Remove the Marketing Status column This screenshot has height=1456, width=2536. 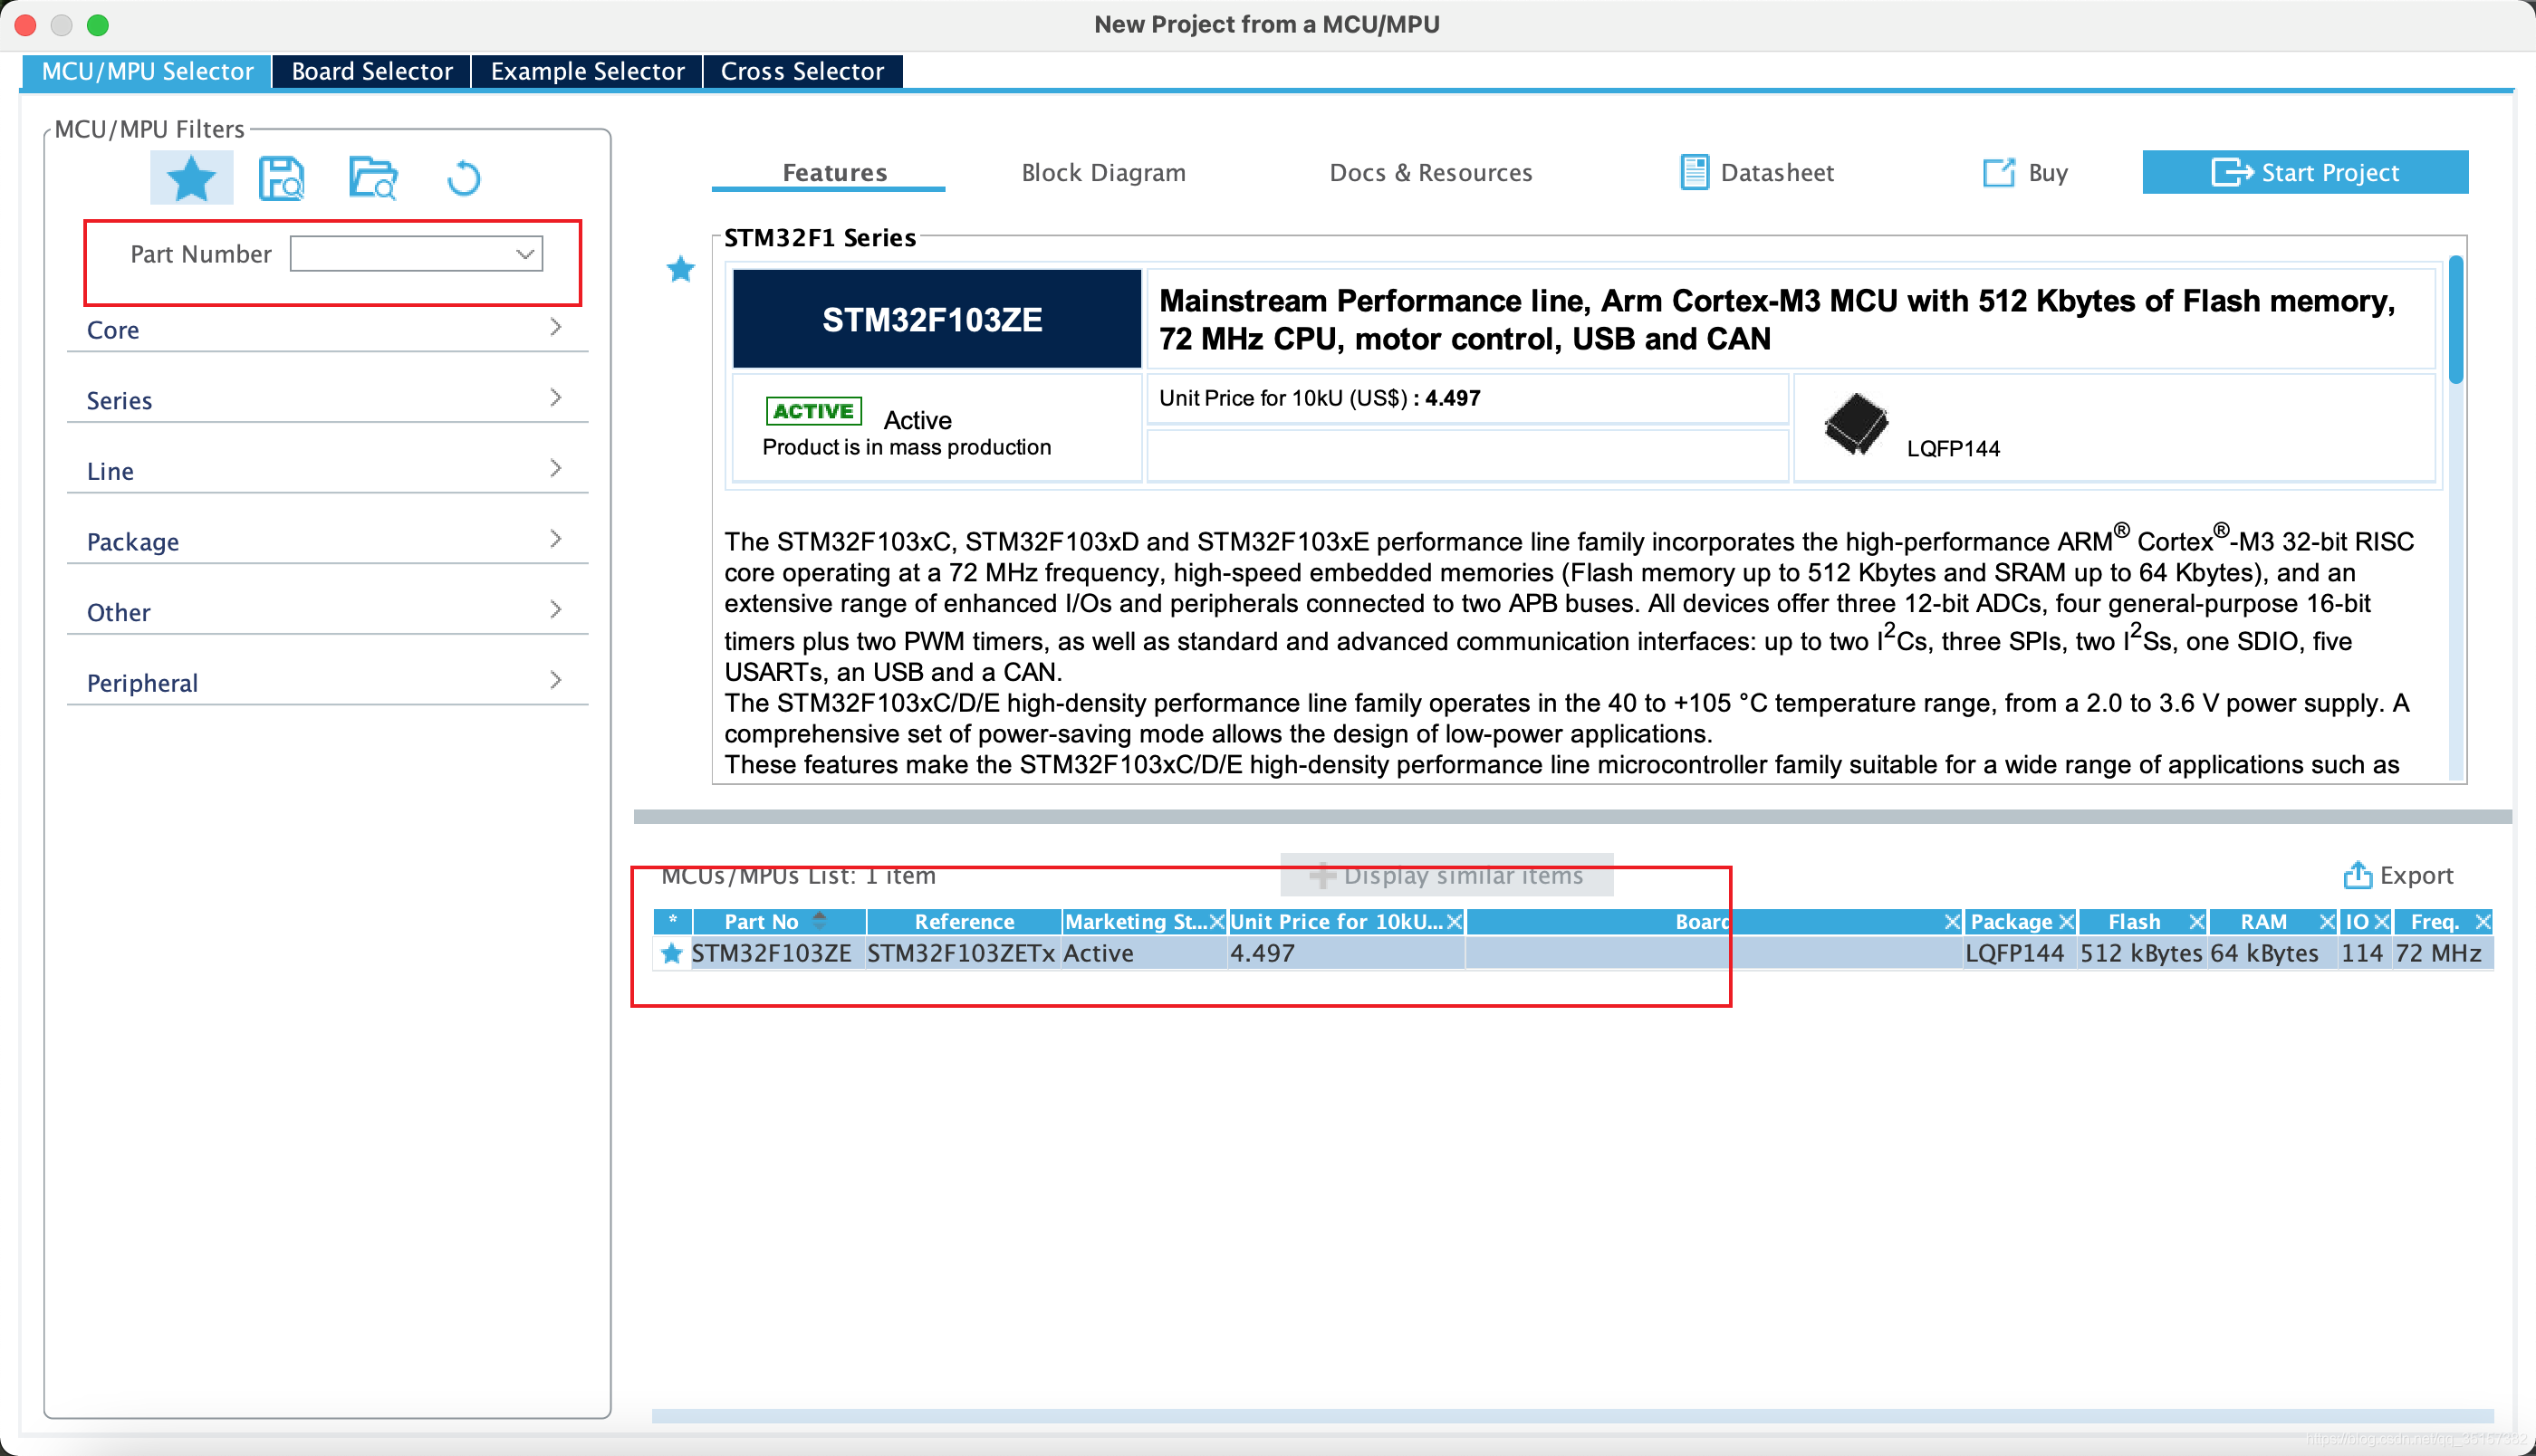point(1216,921)
